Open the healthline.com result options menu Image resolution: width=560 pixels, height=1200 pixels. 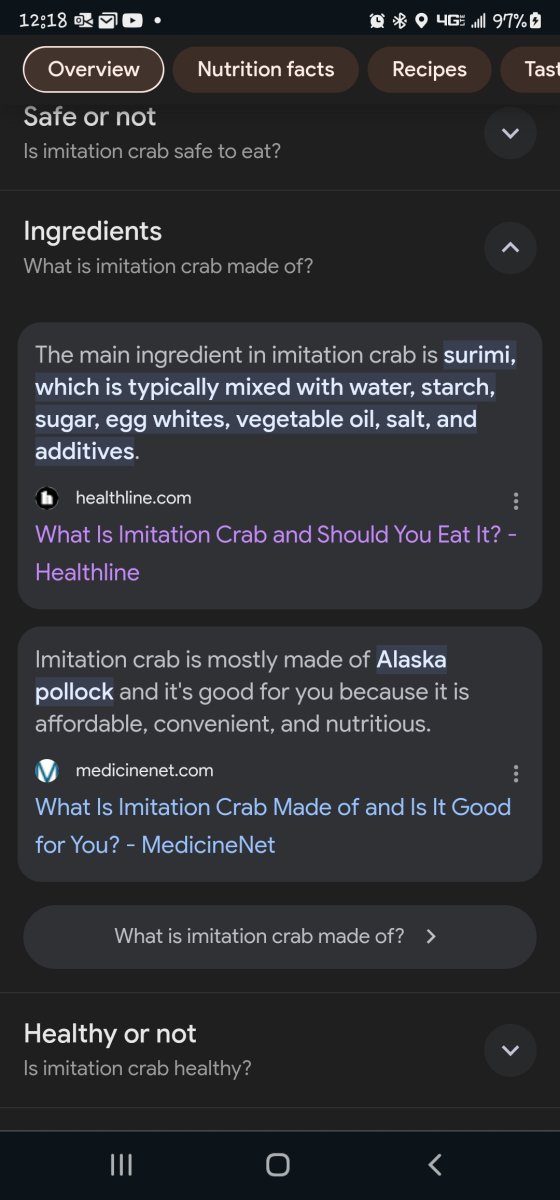(515, 501)
